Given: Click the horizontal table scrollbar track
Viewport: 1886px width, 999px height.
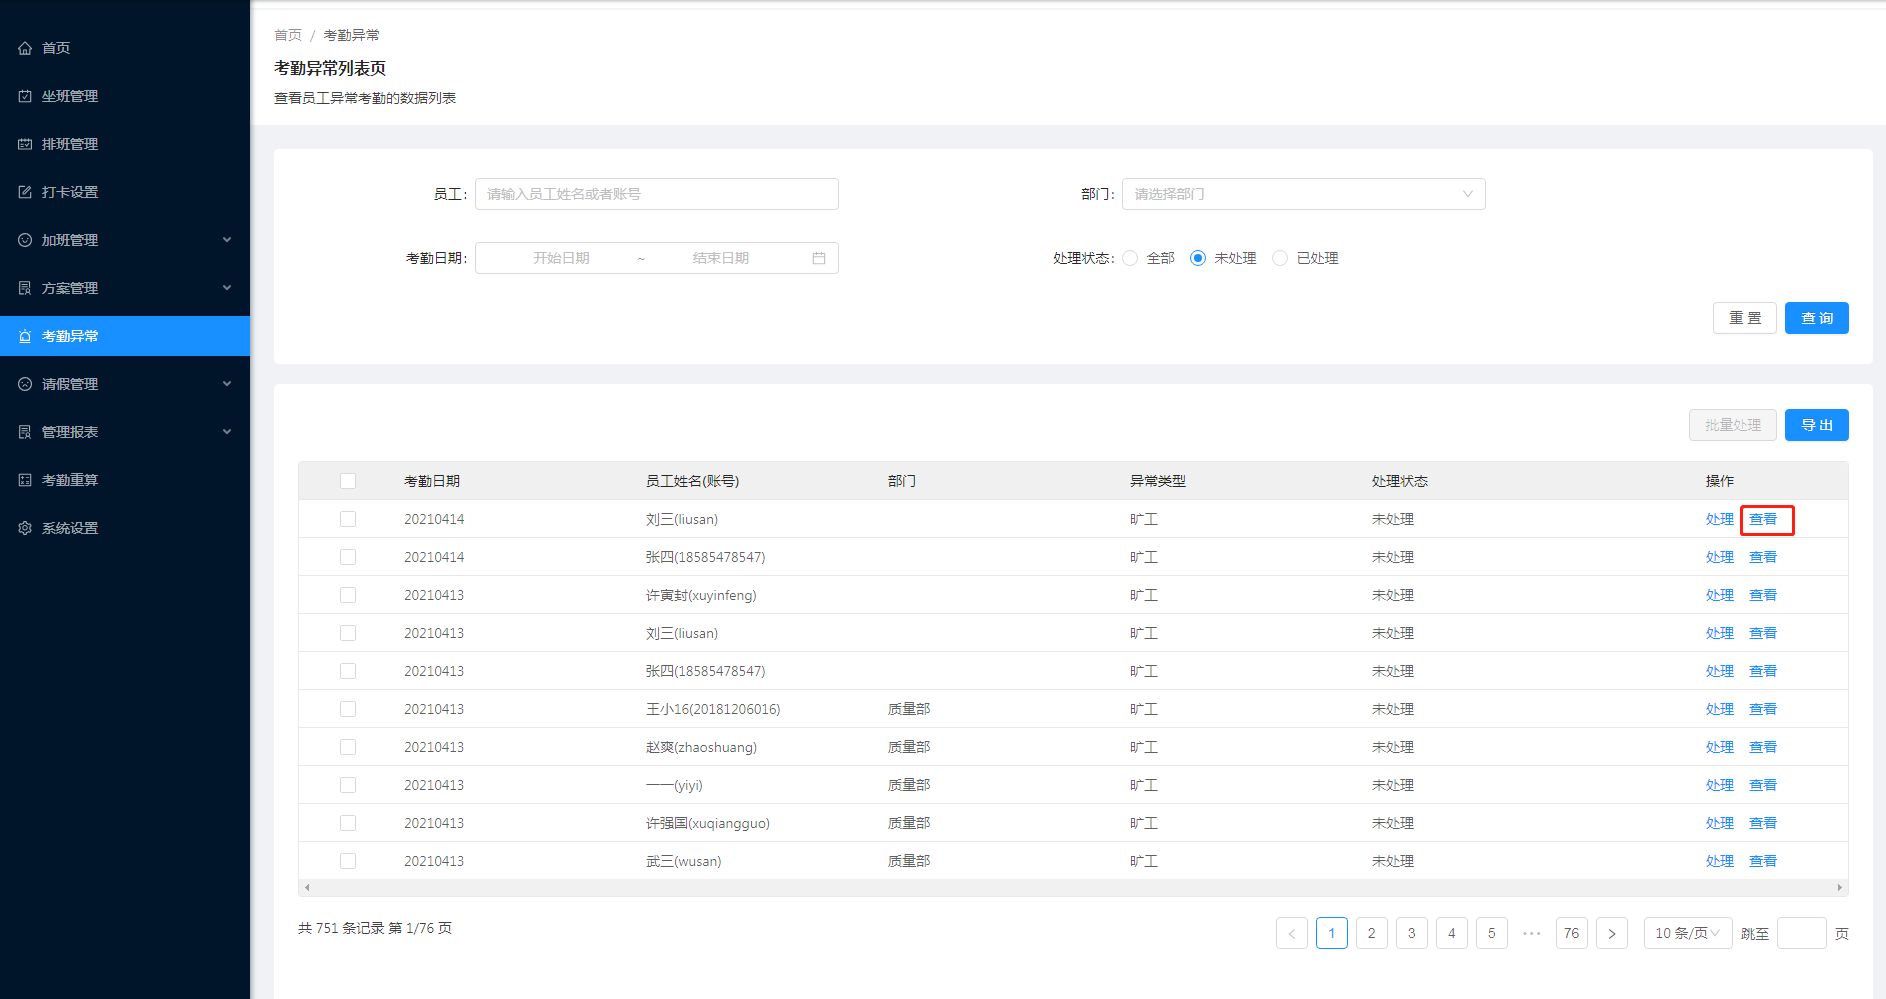Looking at the screenshot, I should coord(1073,888).
